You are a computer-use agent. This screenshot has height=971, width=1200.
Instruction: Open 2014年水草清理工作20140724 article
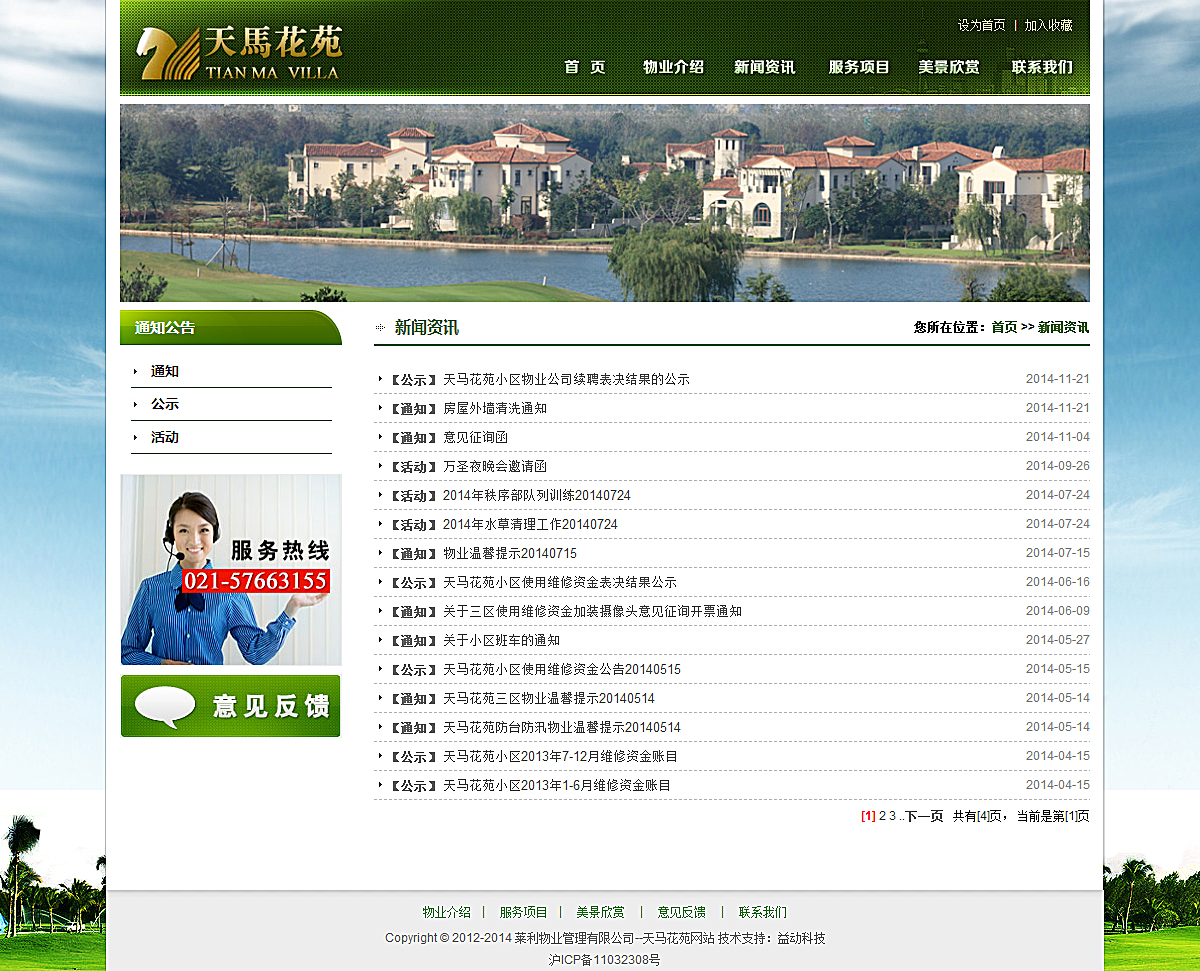coord(530,525)
